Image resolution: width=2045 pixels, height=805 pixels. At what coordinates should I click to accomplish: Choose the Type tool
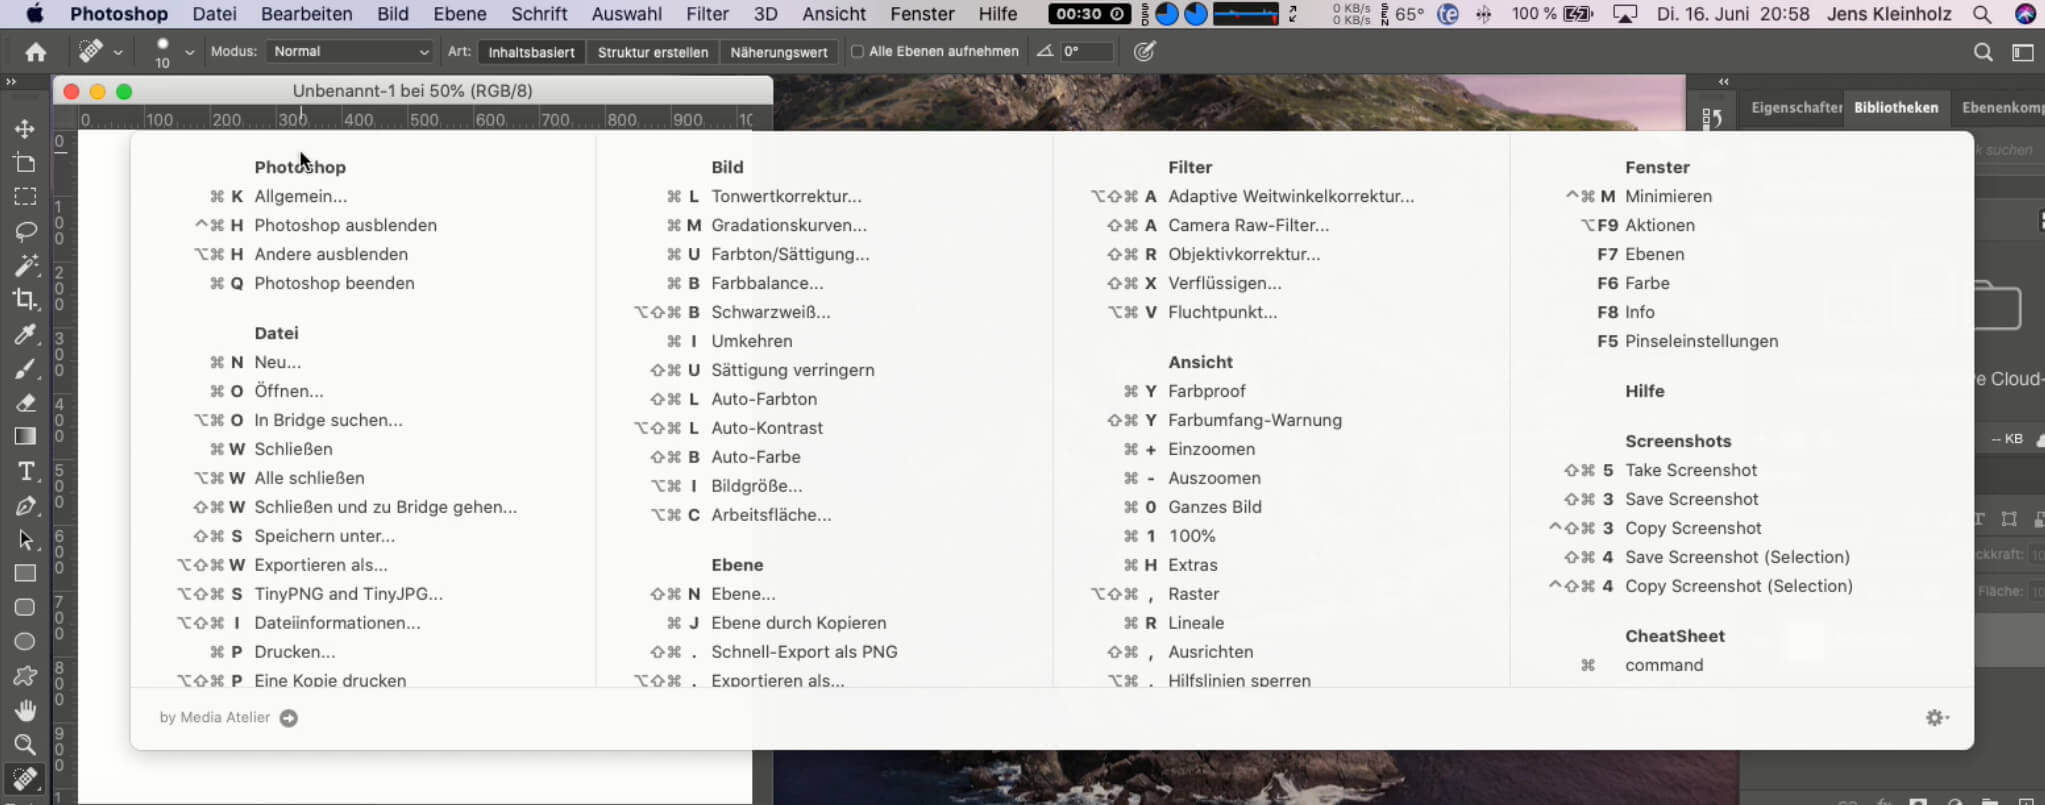click(x=25, y=471)
